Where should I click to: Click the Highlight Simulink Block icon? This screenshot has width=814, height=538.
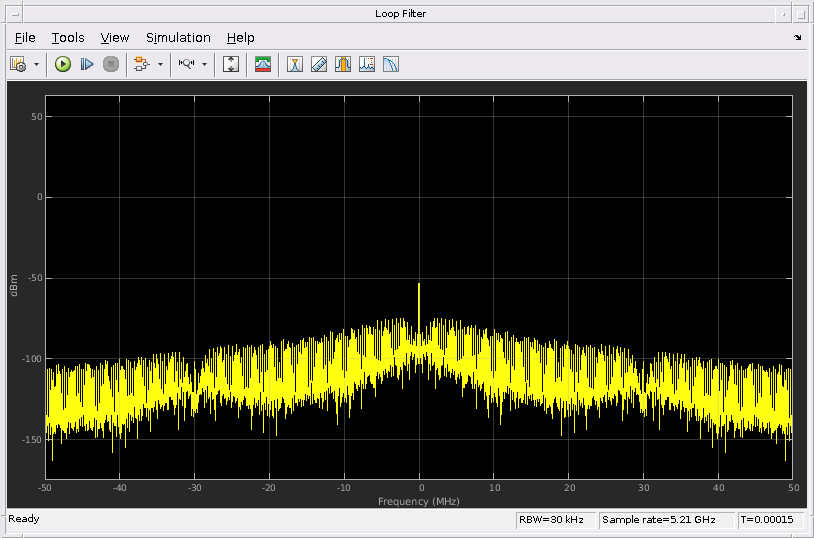[x=141, y=64]
